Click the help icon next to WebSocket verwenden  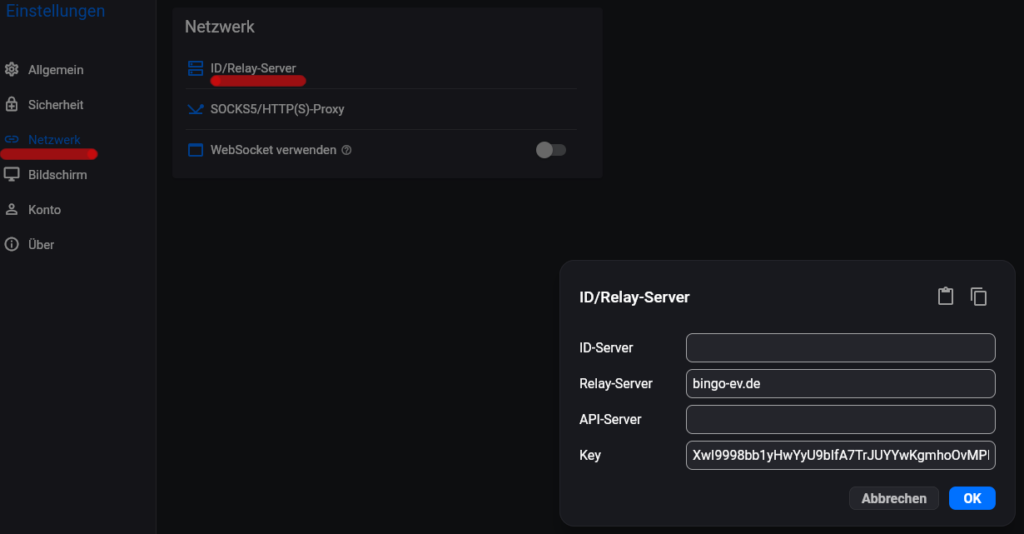[x=347, y=150]
